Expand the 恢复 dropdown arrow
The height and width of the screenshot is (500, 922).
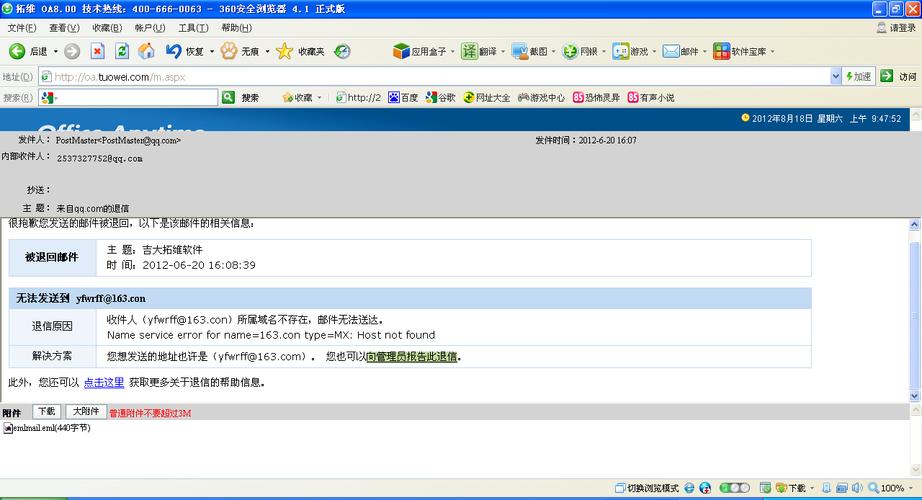click(x=212, y=52)
